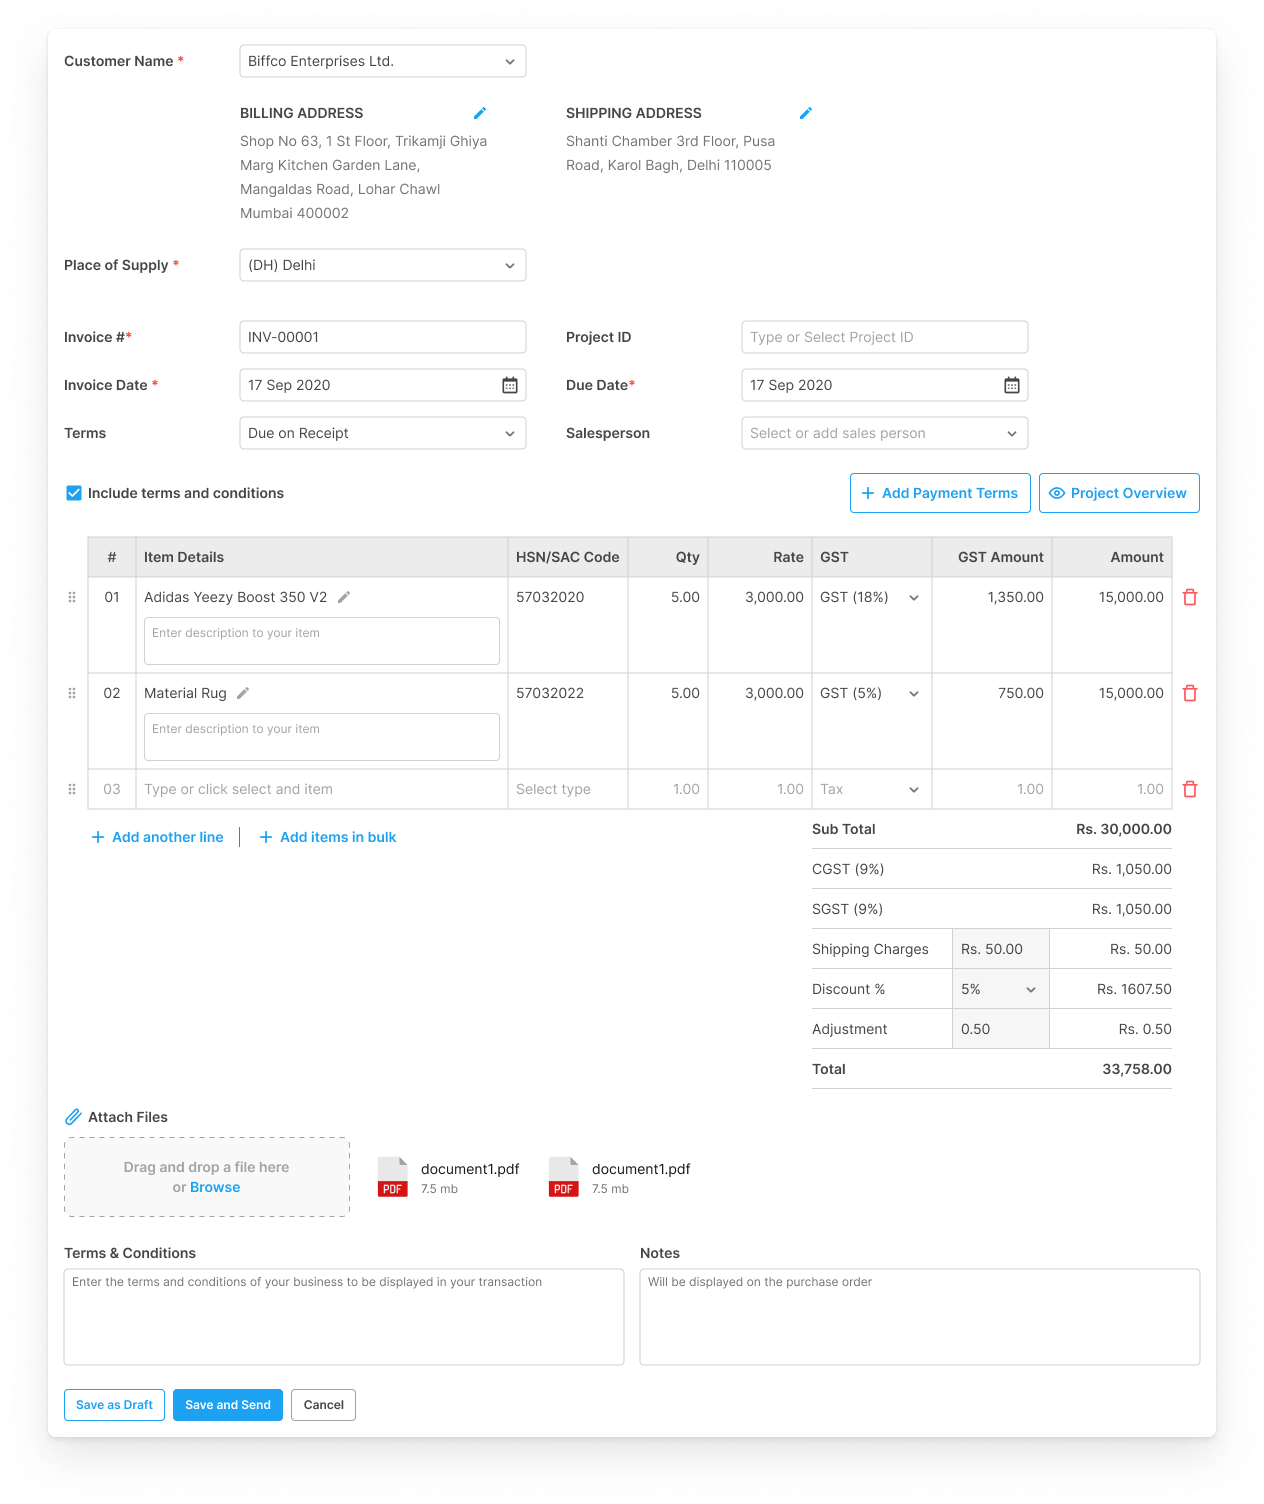Click the billing address edit pencil icon
Screen dimensions: 1264x1504
(x=480, y=113)
